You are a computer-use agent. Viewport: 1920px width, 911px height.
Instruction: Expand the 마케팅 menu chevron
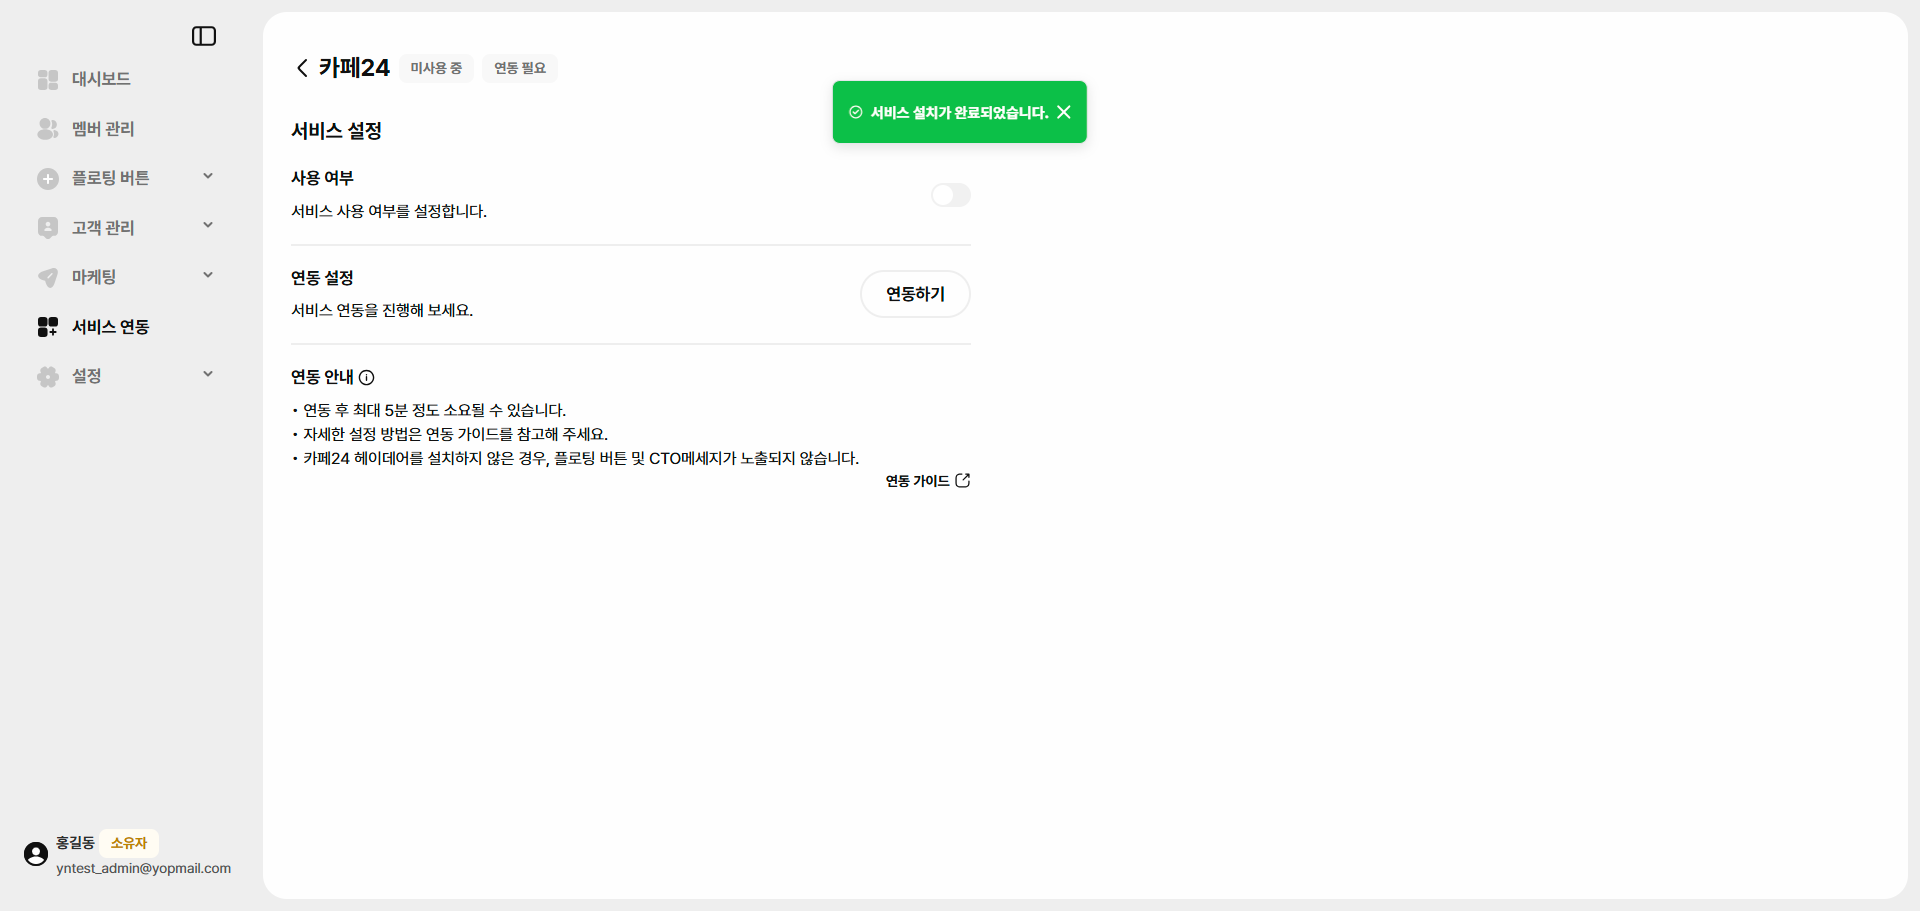click(208, 276)
